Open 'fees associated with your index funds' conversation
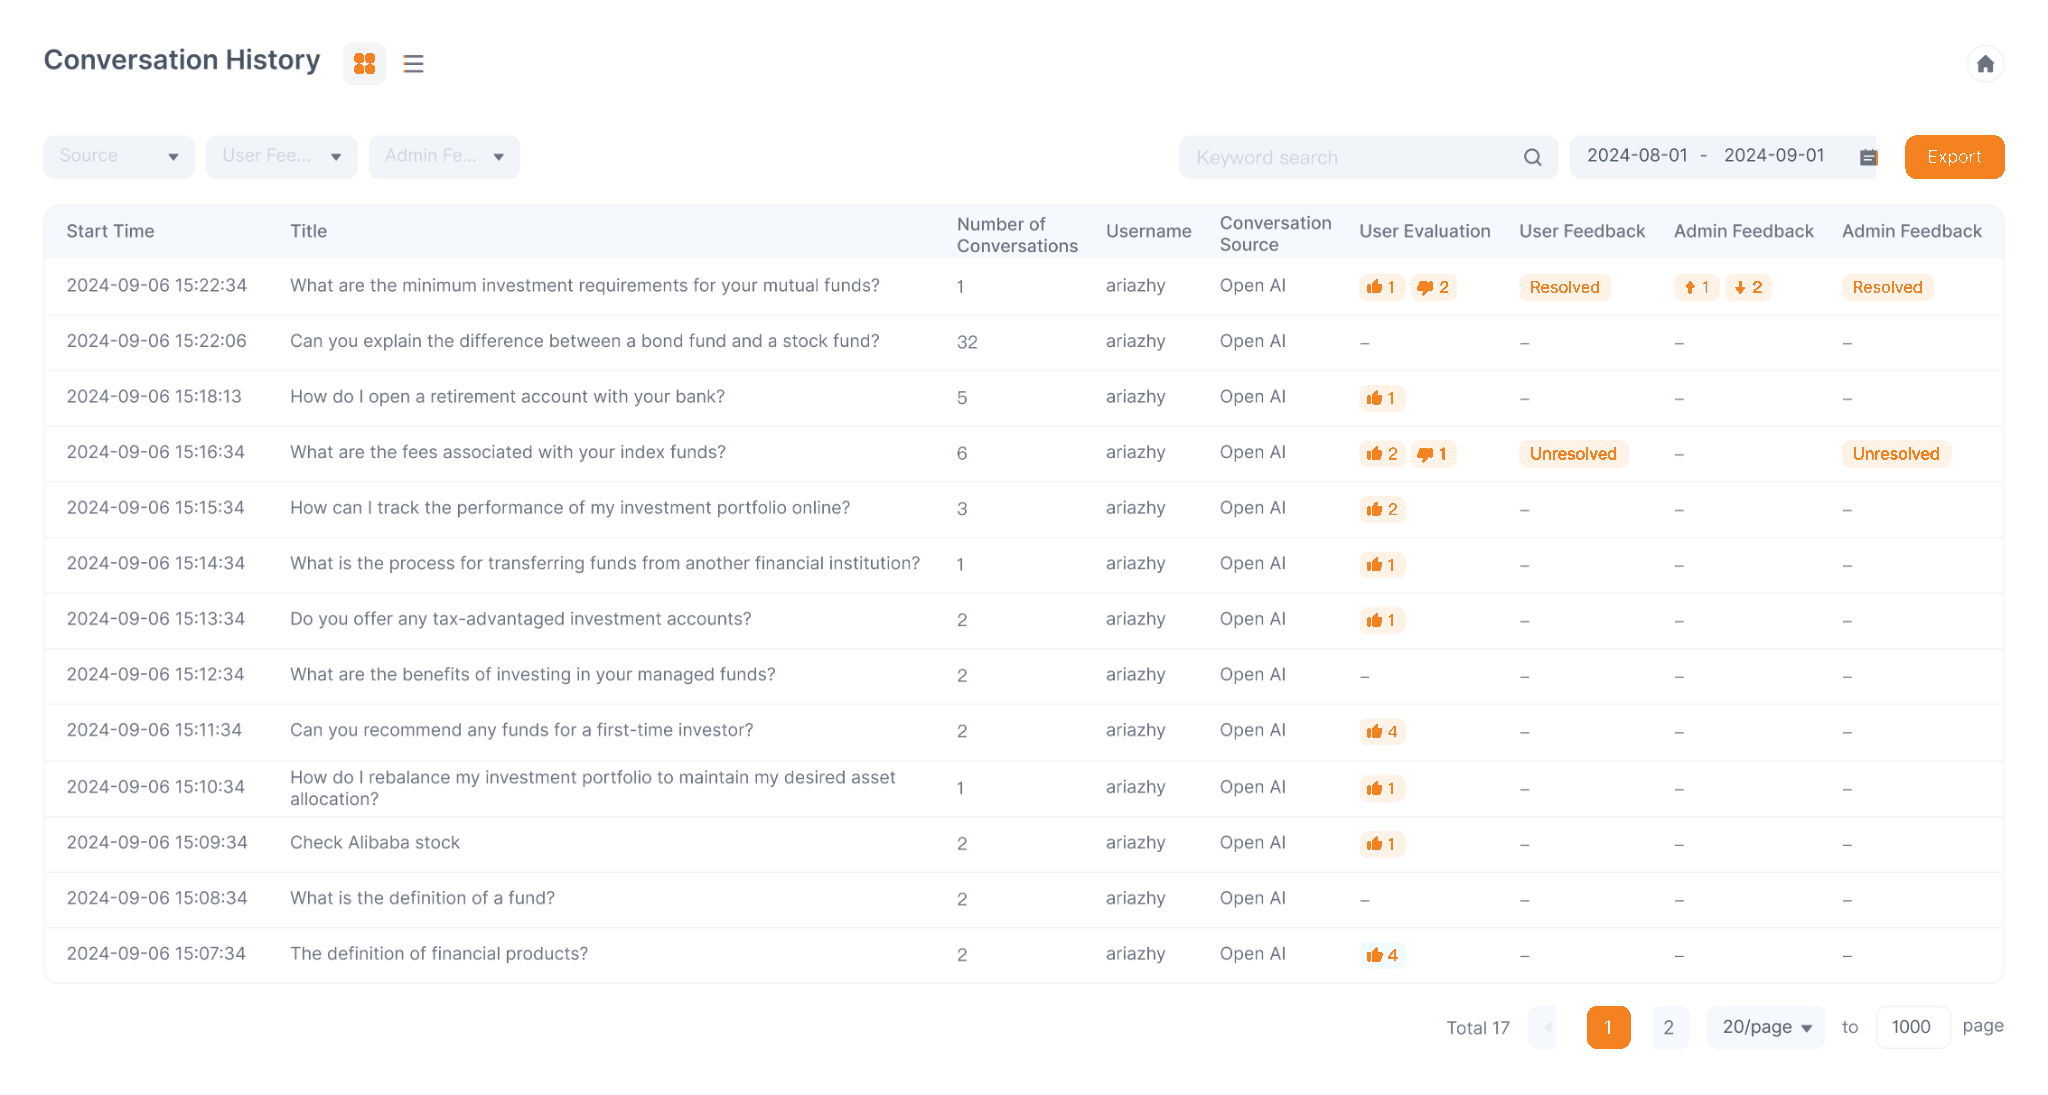 tap(508, 453)
